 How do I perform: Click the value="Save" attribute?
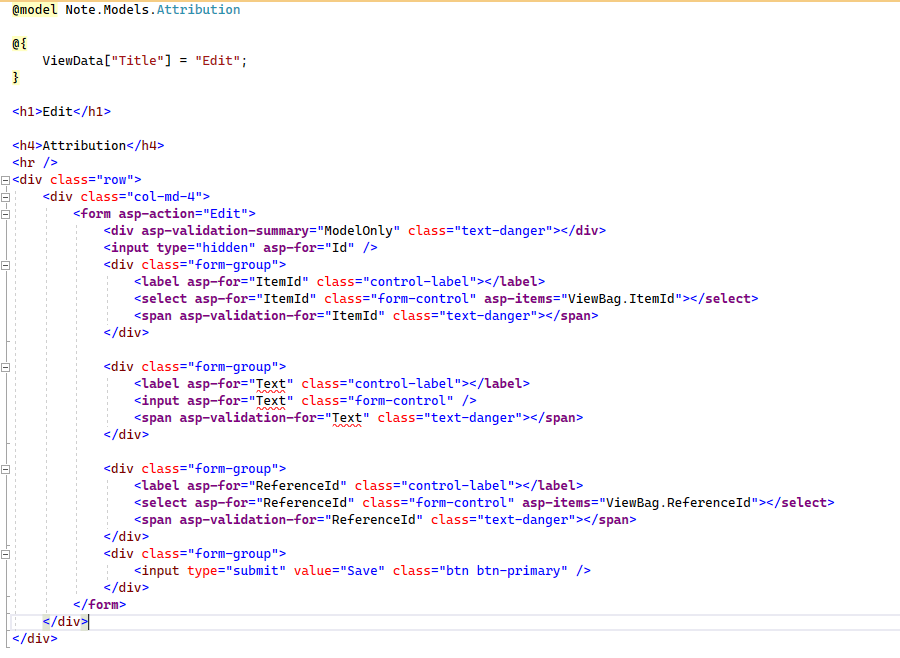(339, 571)
